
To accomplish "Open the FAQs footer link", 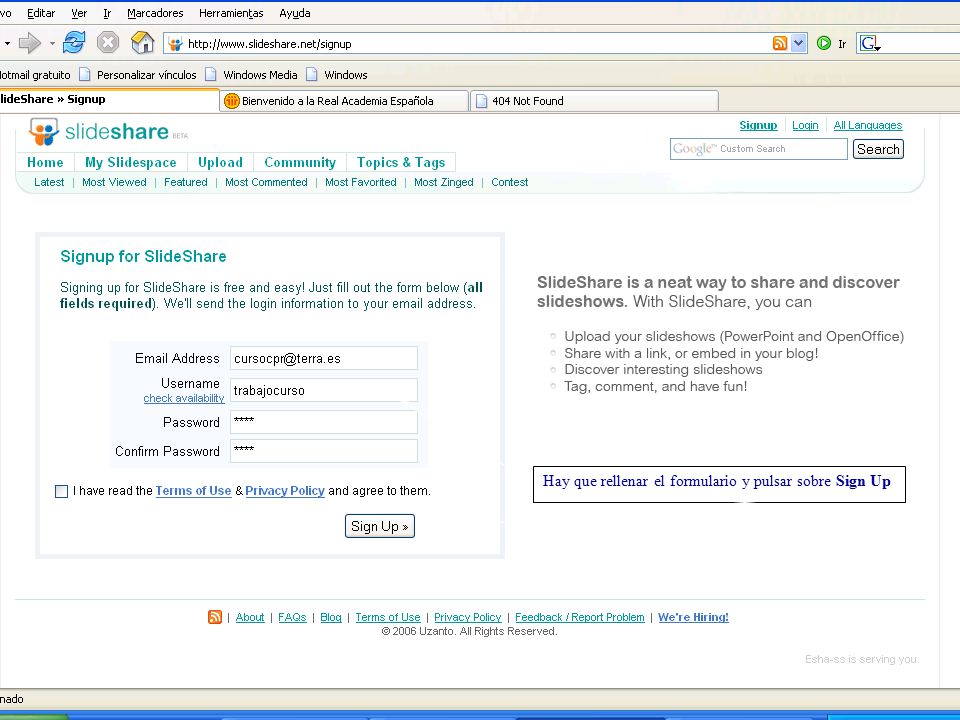I will pyautogui.click(x=292, y=617).
